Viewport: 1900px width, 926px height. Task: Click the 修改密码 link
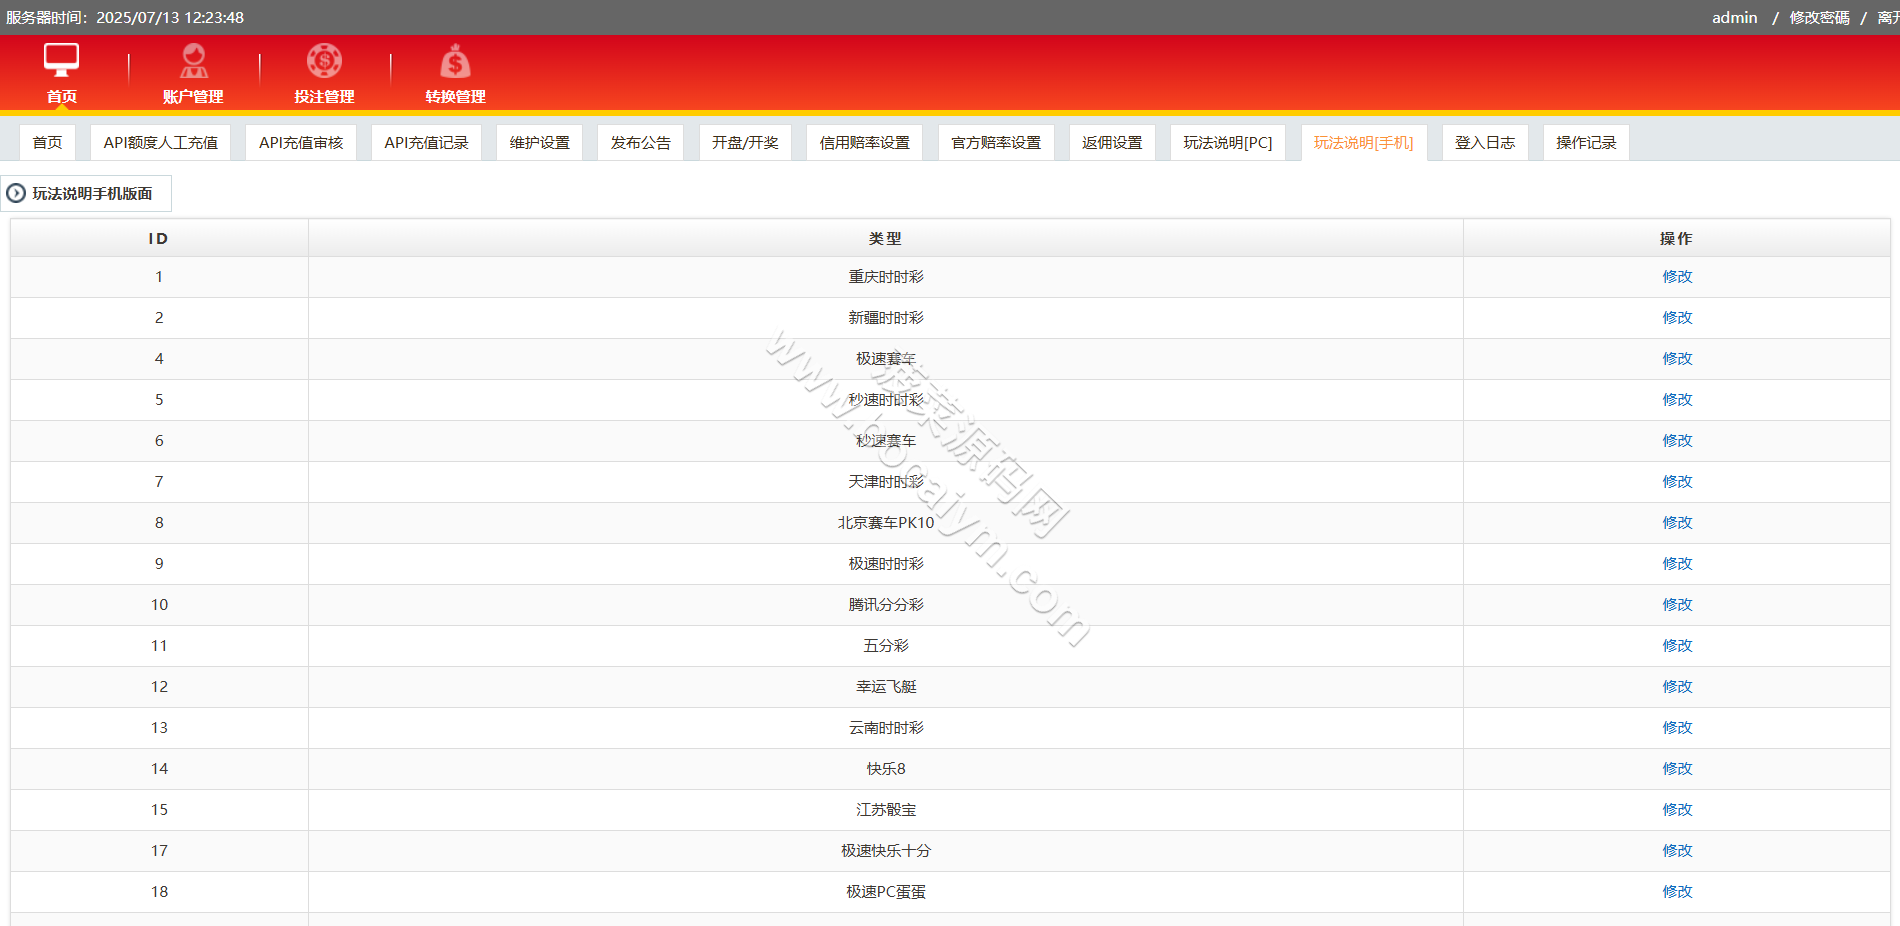[x=1819, y=18]
